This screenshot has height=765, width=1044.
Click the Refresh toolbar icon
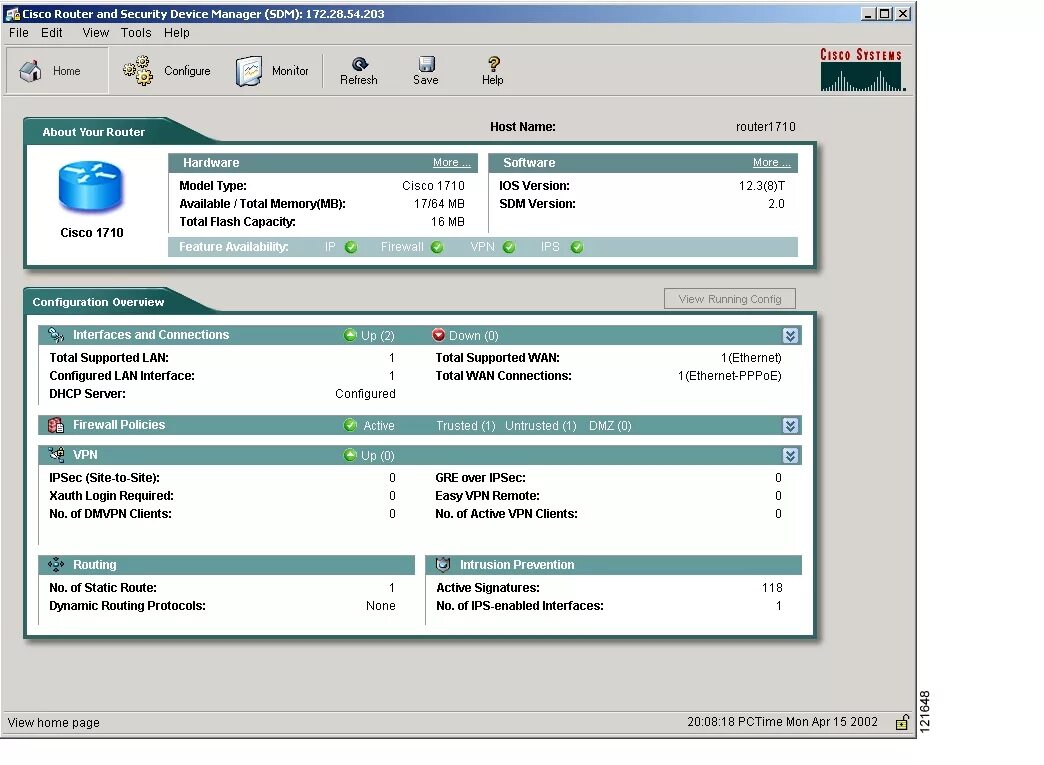tap(360, 63)
